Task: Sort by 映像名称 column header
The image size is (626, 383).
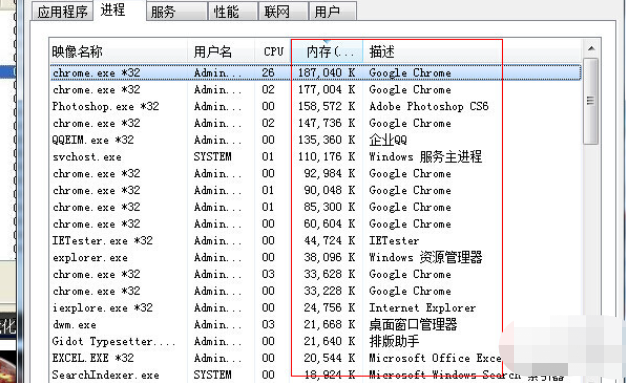Action: [119, 52]
